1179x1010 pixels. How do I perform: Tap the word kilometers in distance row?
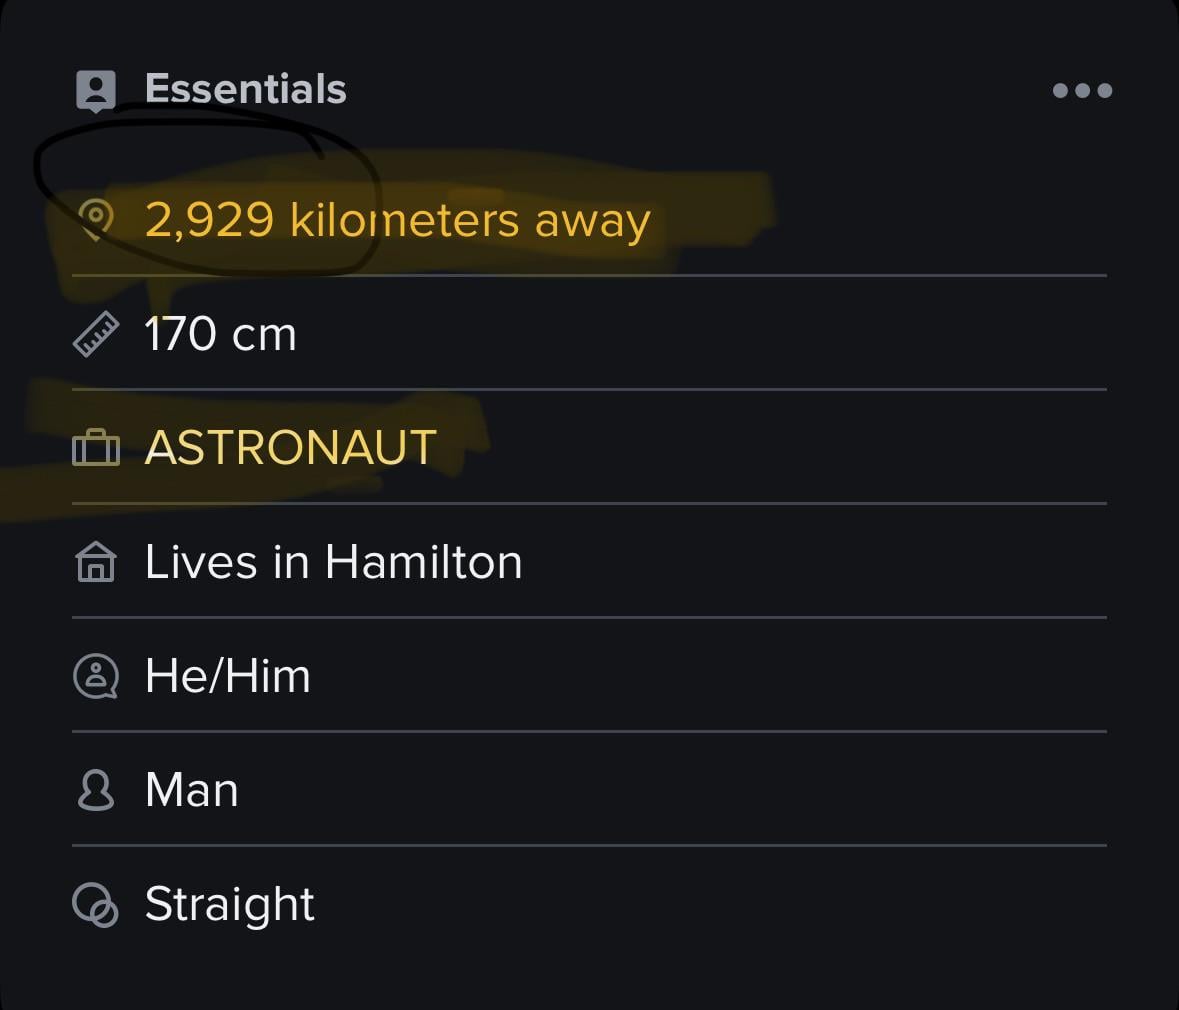(404, 220)
